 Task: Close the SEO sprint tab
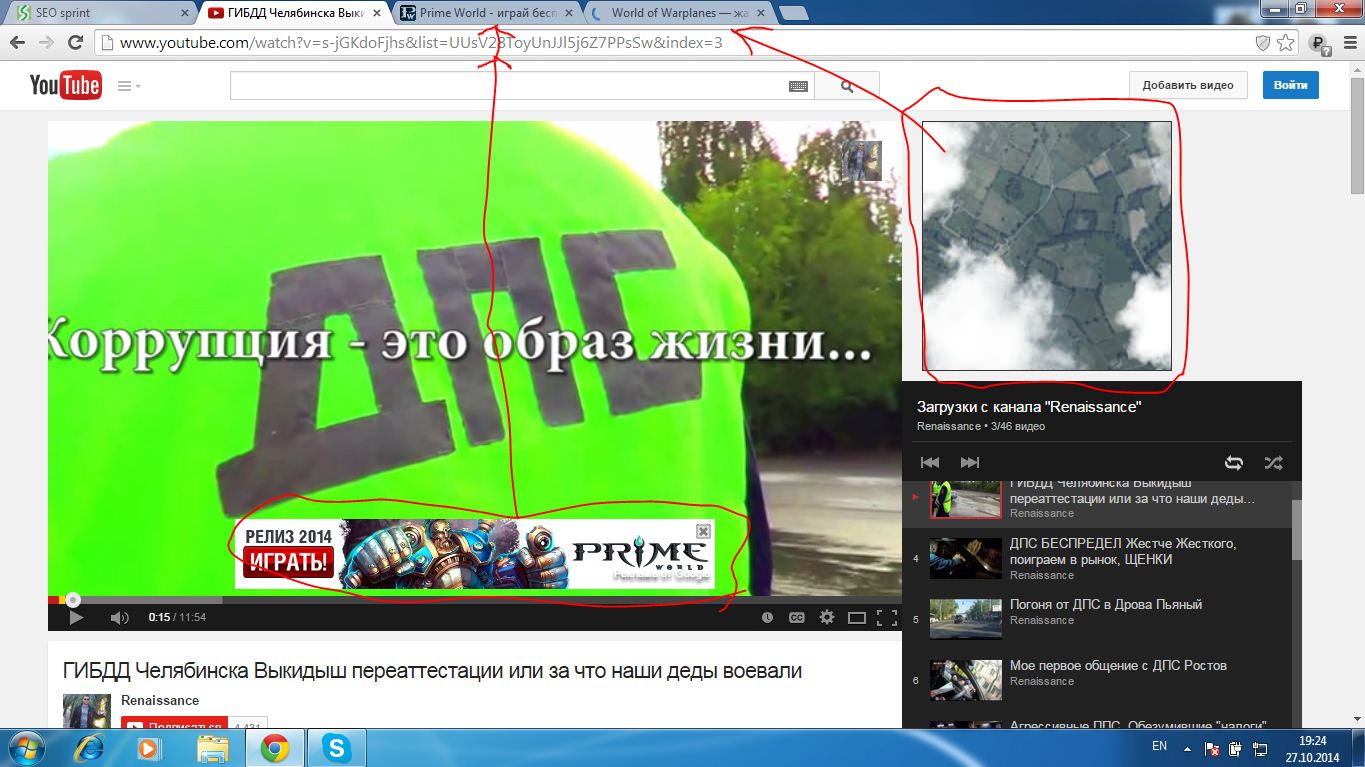click(x=182, y=13)
